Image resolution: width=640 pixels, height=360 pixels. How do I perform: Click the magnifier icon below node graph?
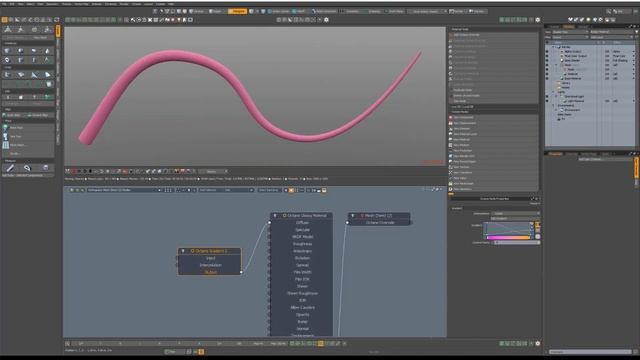pos(68,344)
